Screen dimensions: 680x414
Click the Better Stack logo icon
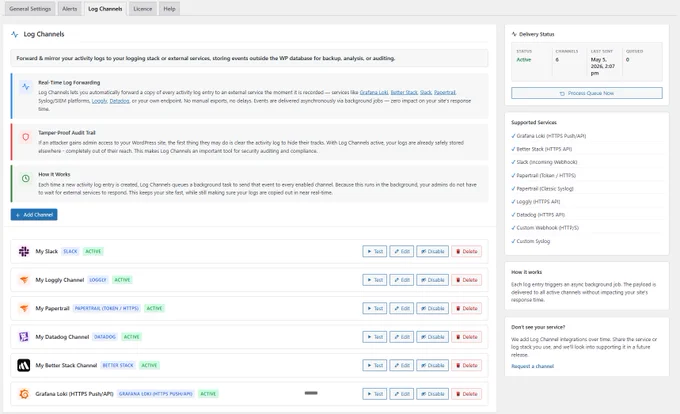click(x=24, y=365)
